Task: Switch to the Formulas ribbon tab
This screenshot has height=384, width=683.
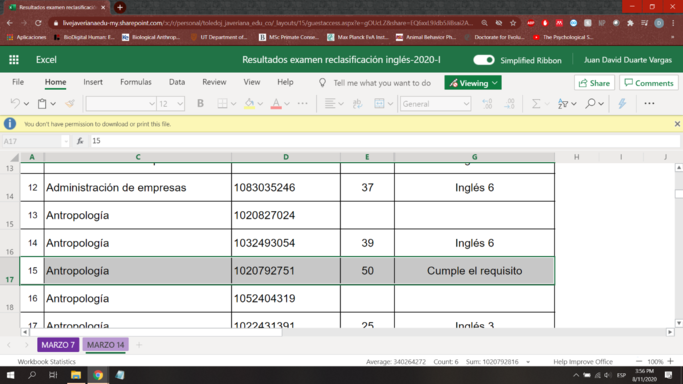Action: click(136, 82)
